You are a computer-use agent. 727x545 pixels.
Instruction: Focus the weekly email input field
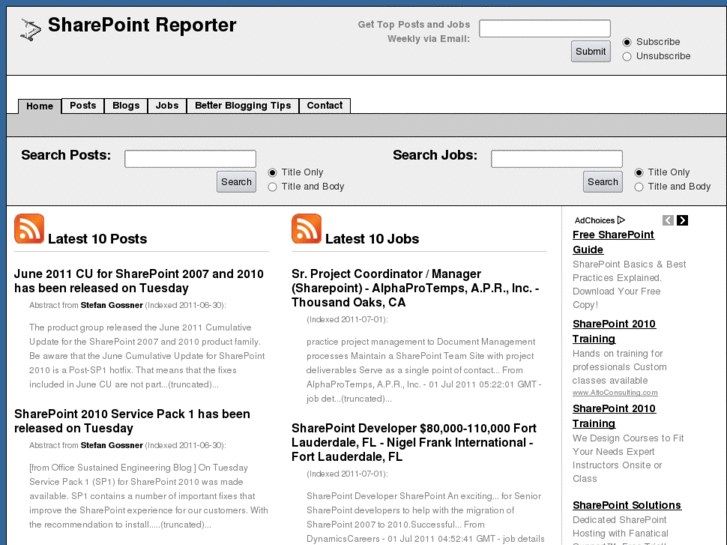coord(545,28)
